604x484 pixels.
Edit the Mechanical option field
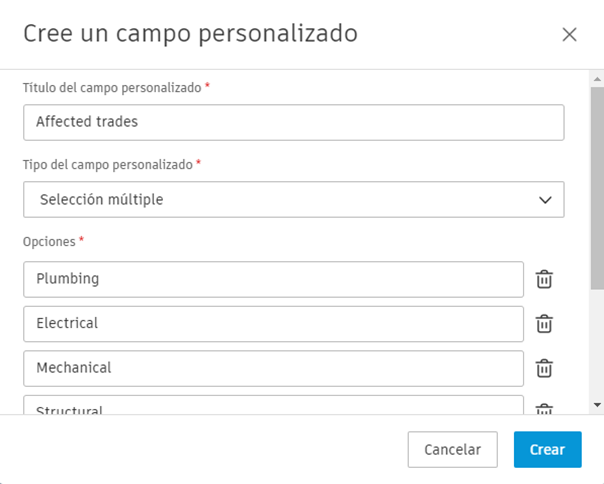[273, 368]
